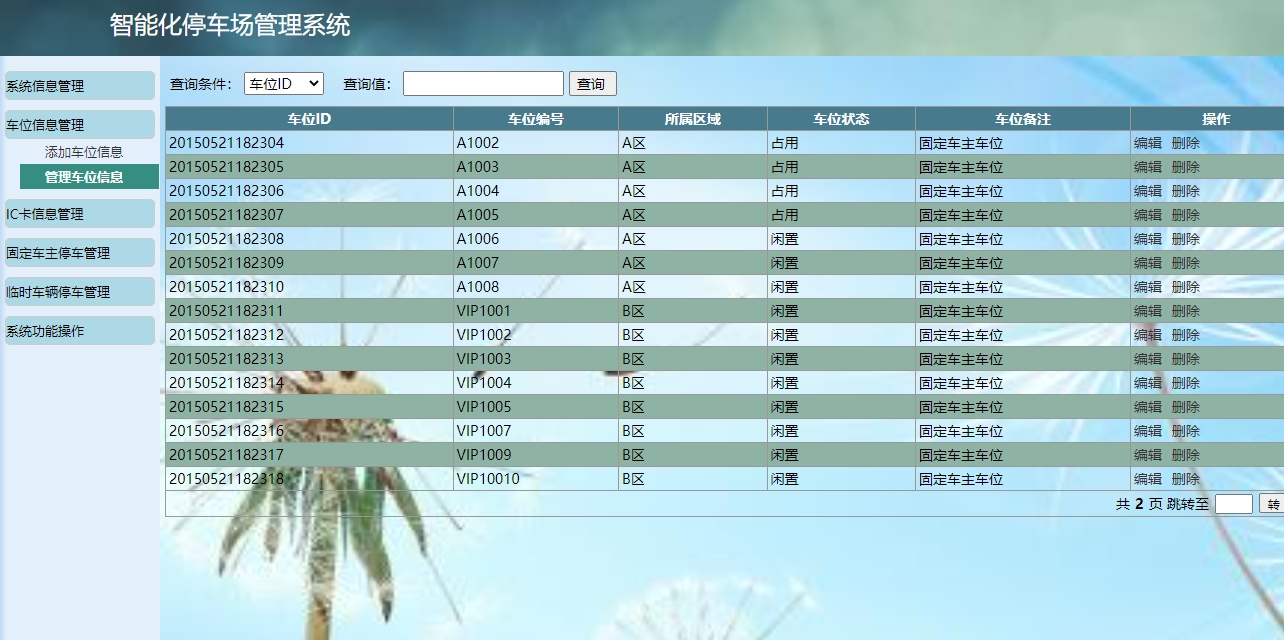Edit the row for spot A1006

(1147, 239)
